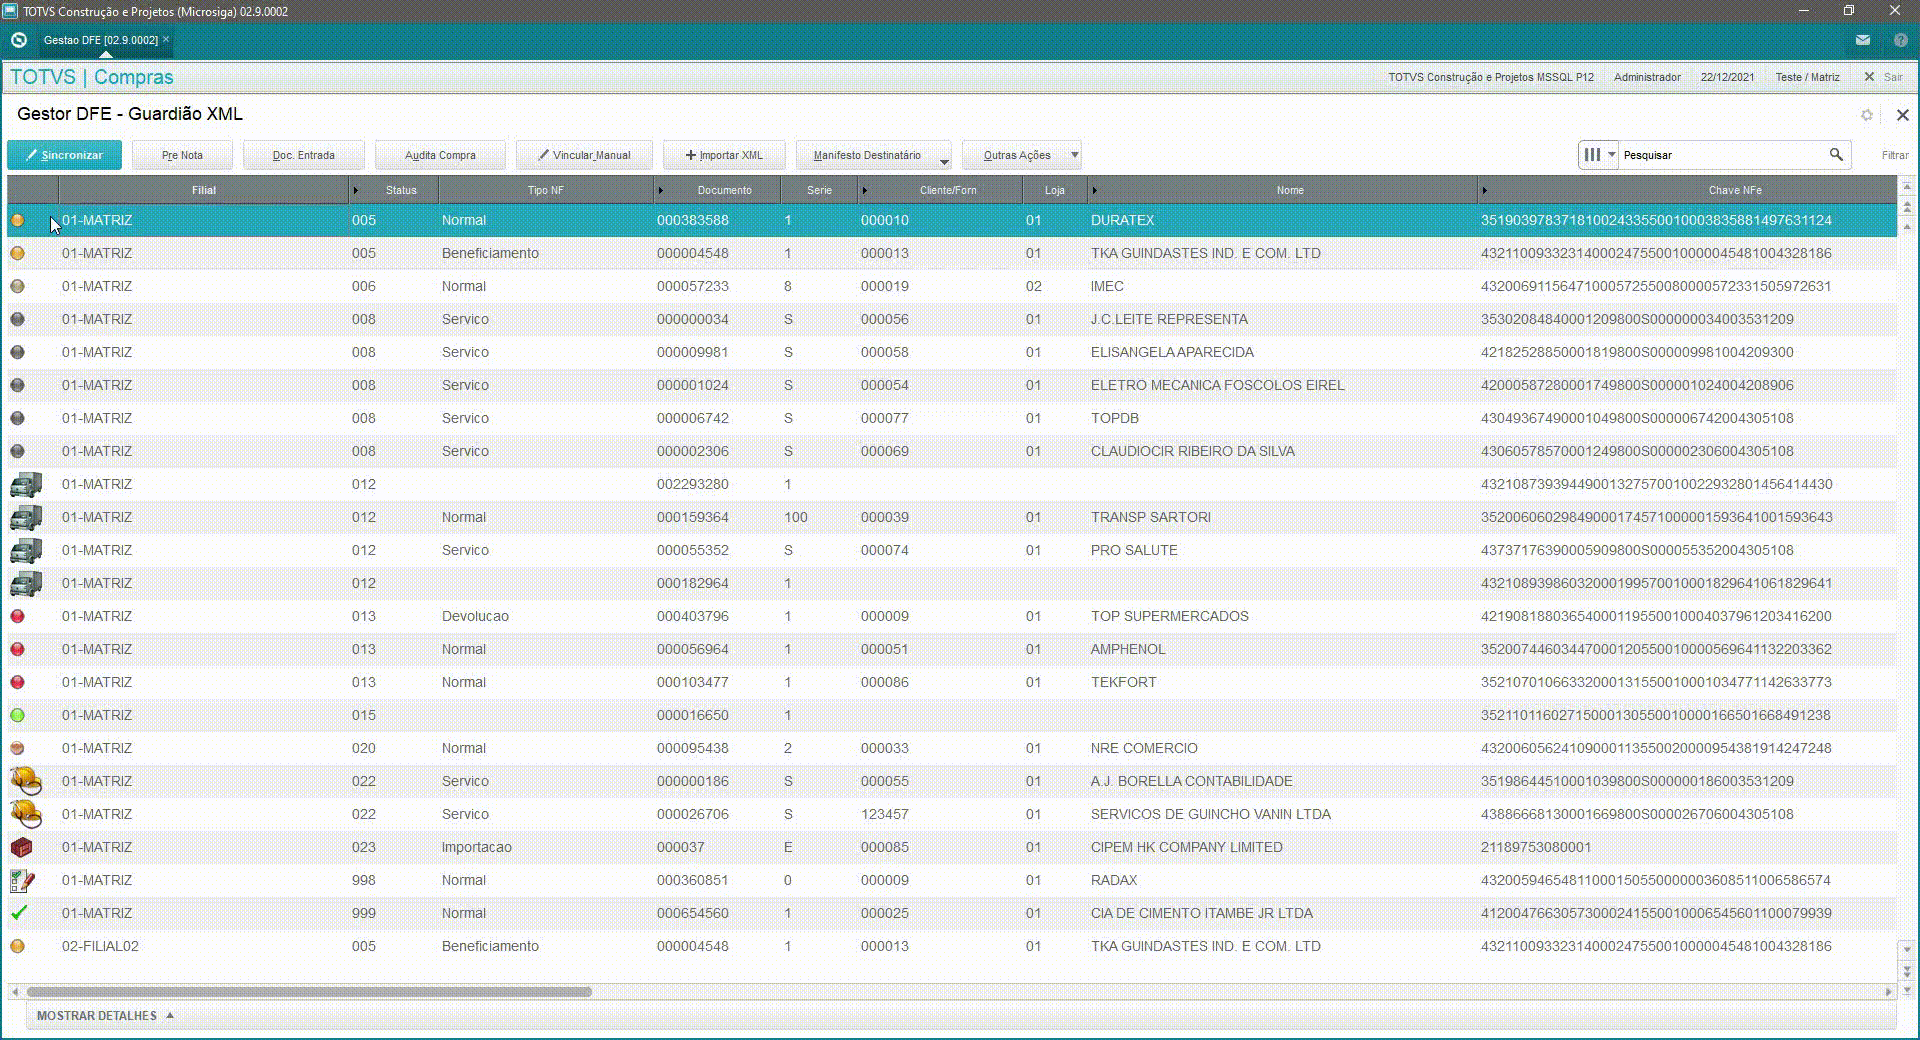This screenshot has height=1040, width=1920.
Task: Click the arrow beside Nome column header
Action: click(x=1095, y=190)
